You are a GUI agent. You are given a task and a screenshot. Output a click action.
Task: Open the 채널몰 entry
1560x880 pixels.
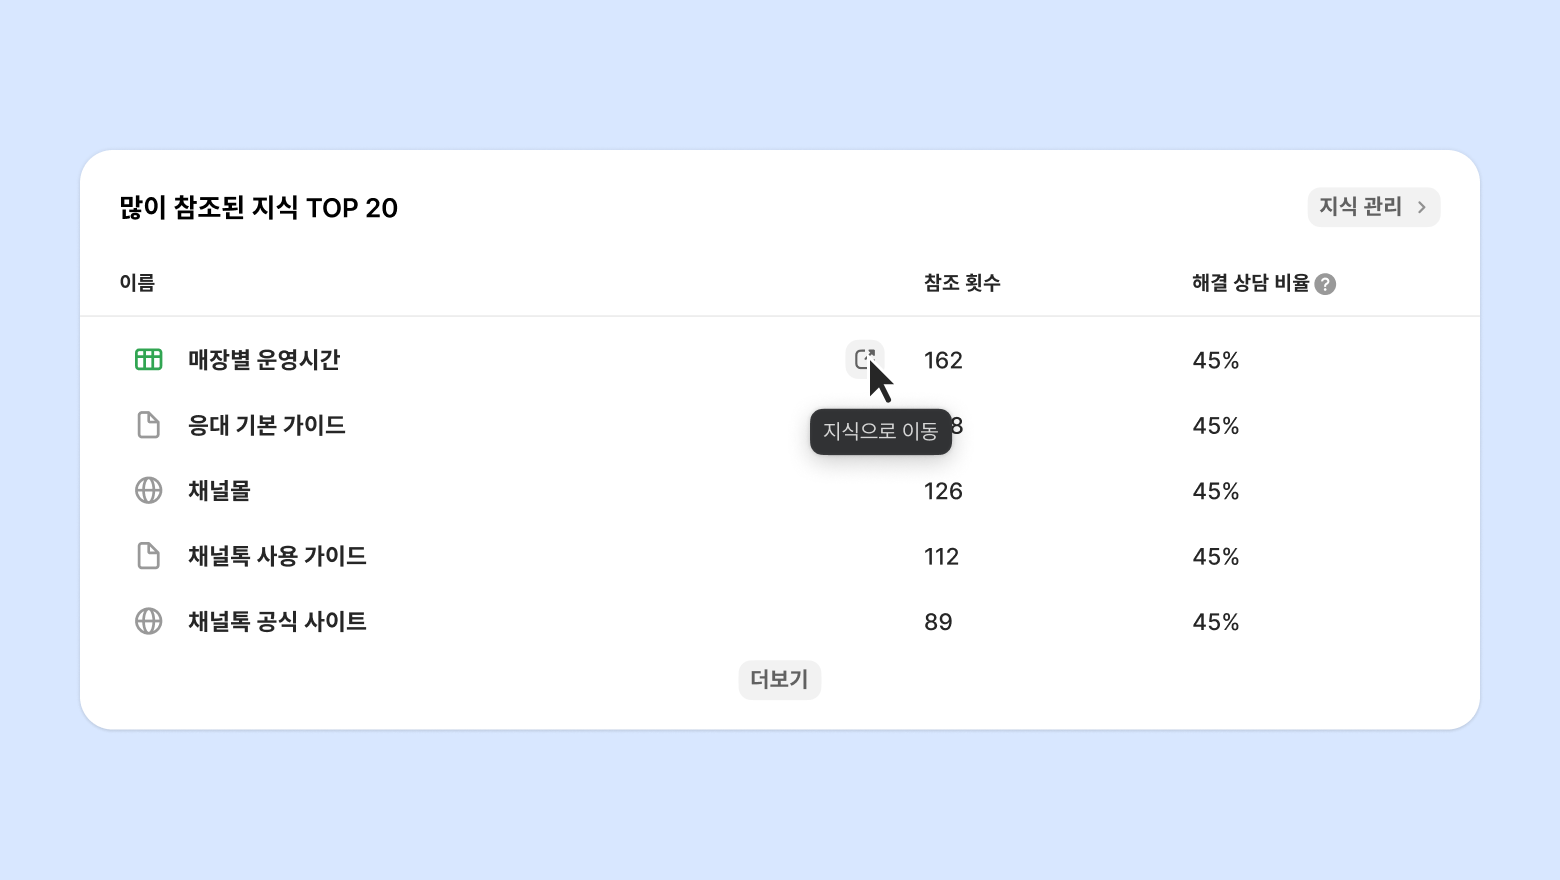pyautogui.click(x=219, y=491)
